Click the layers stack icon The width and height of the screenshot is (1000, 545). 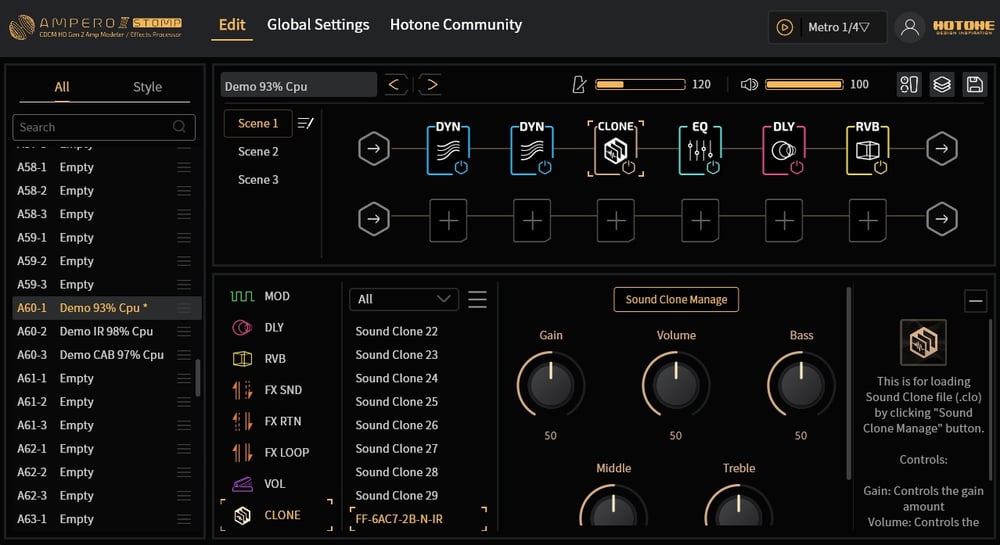(x=942, y=84)
